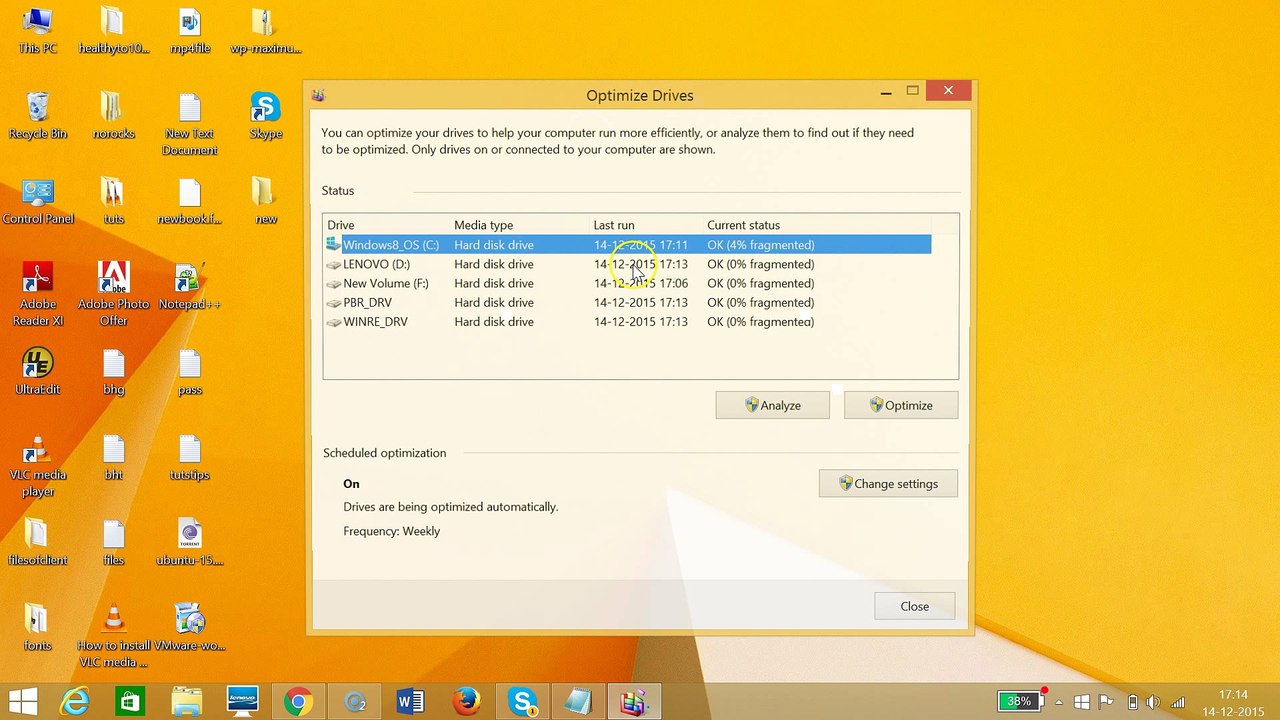
Task: Open the Recycle Bin icon
Action: [37, 116]
